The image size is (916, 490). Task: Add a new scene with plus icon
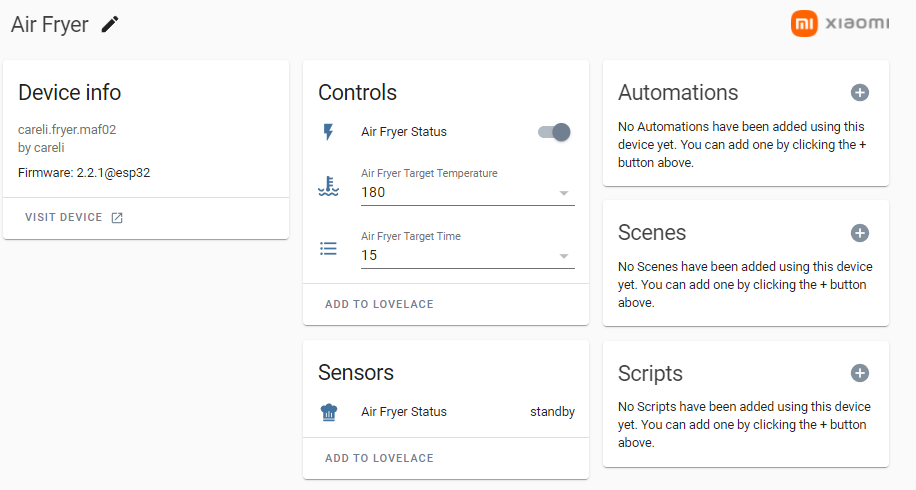click(859, 233)
